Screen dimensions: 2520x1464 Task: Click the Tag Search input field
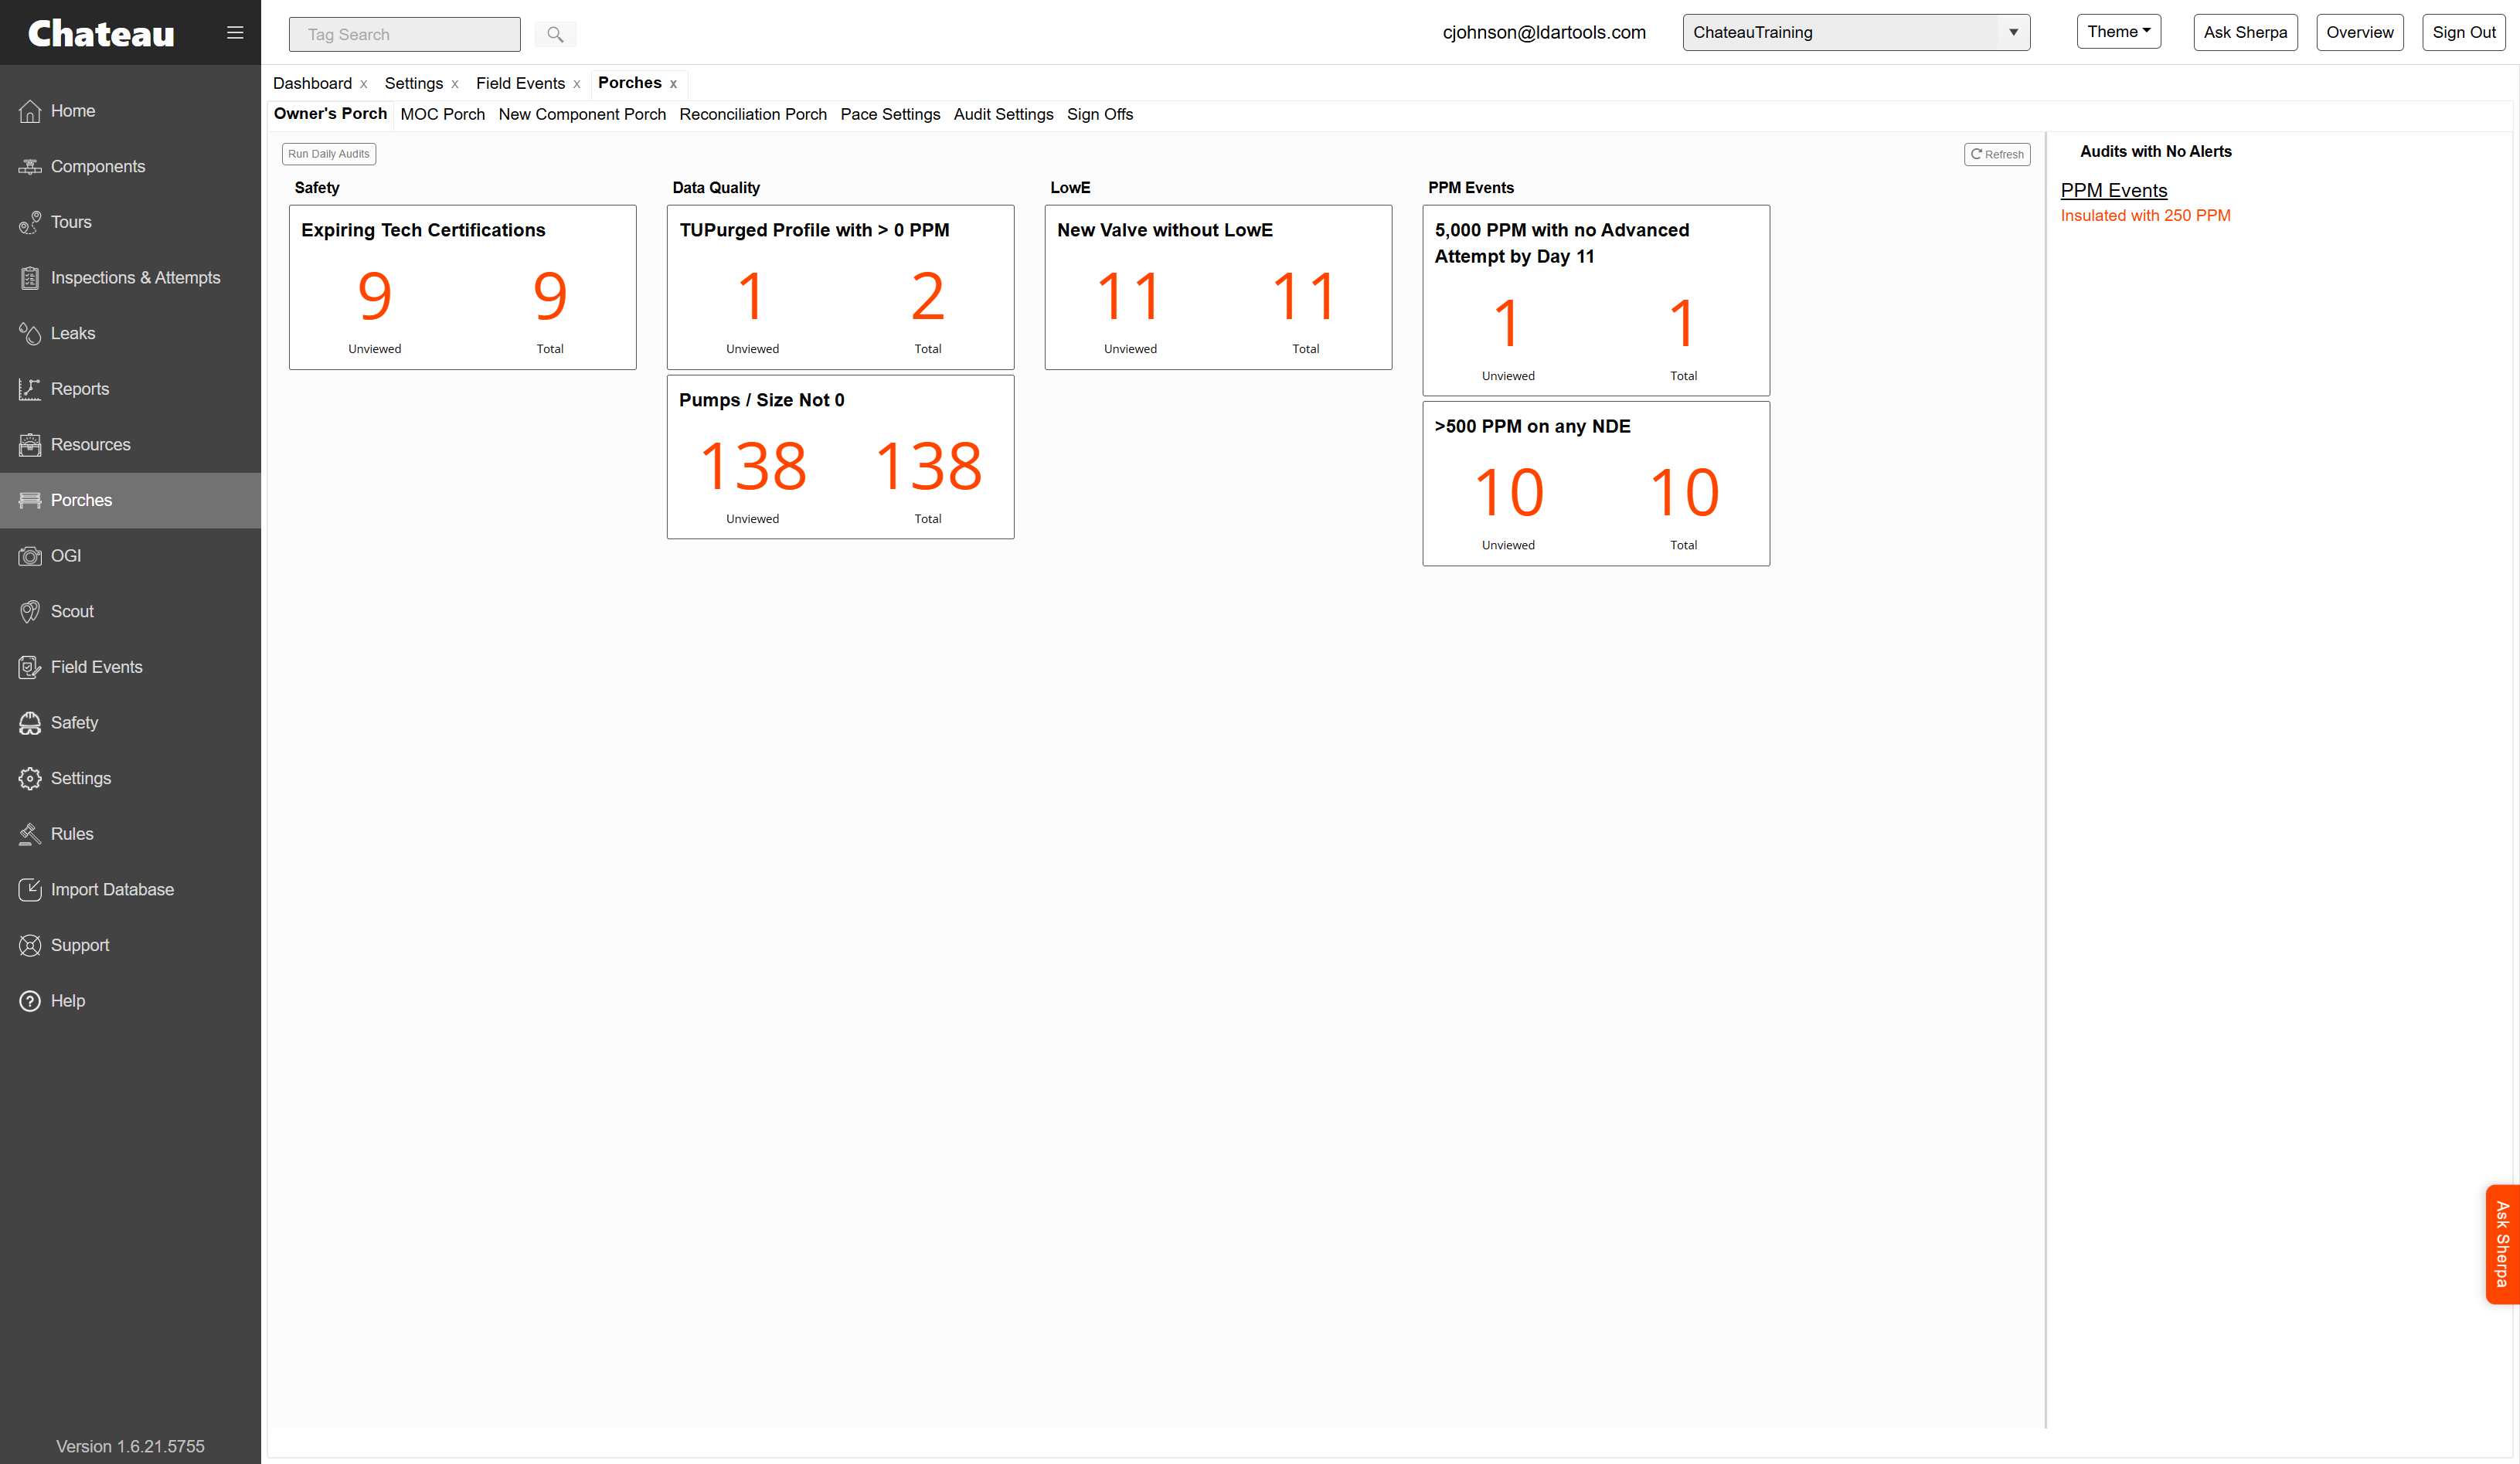pos(404,34)
